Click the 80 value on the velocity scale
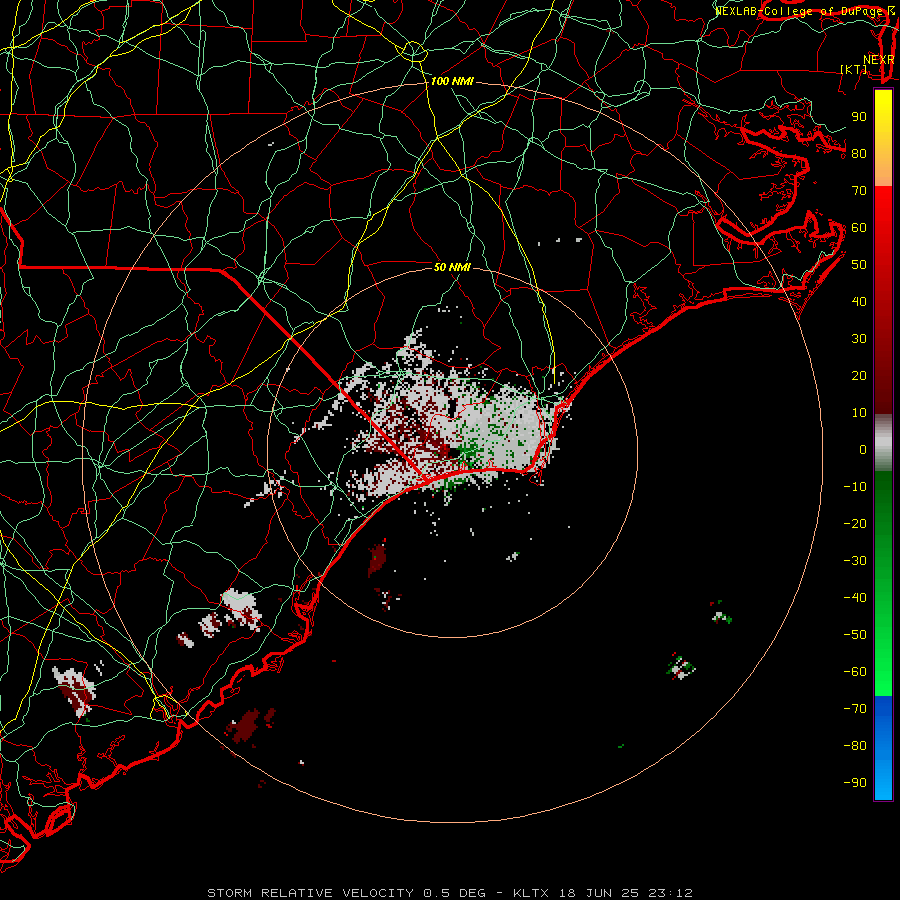Image resolution: width=900 pixels, height=900 pixels. (x=859, y=154)
